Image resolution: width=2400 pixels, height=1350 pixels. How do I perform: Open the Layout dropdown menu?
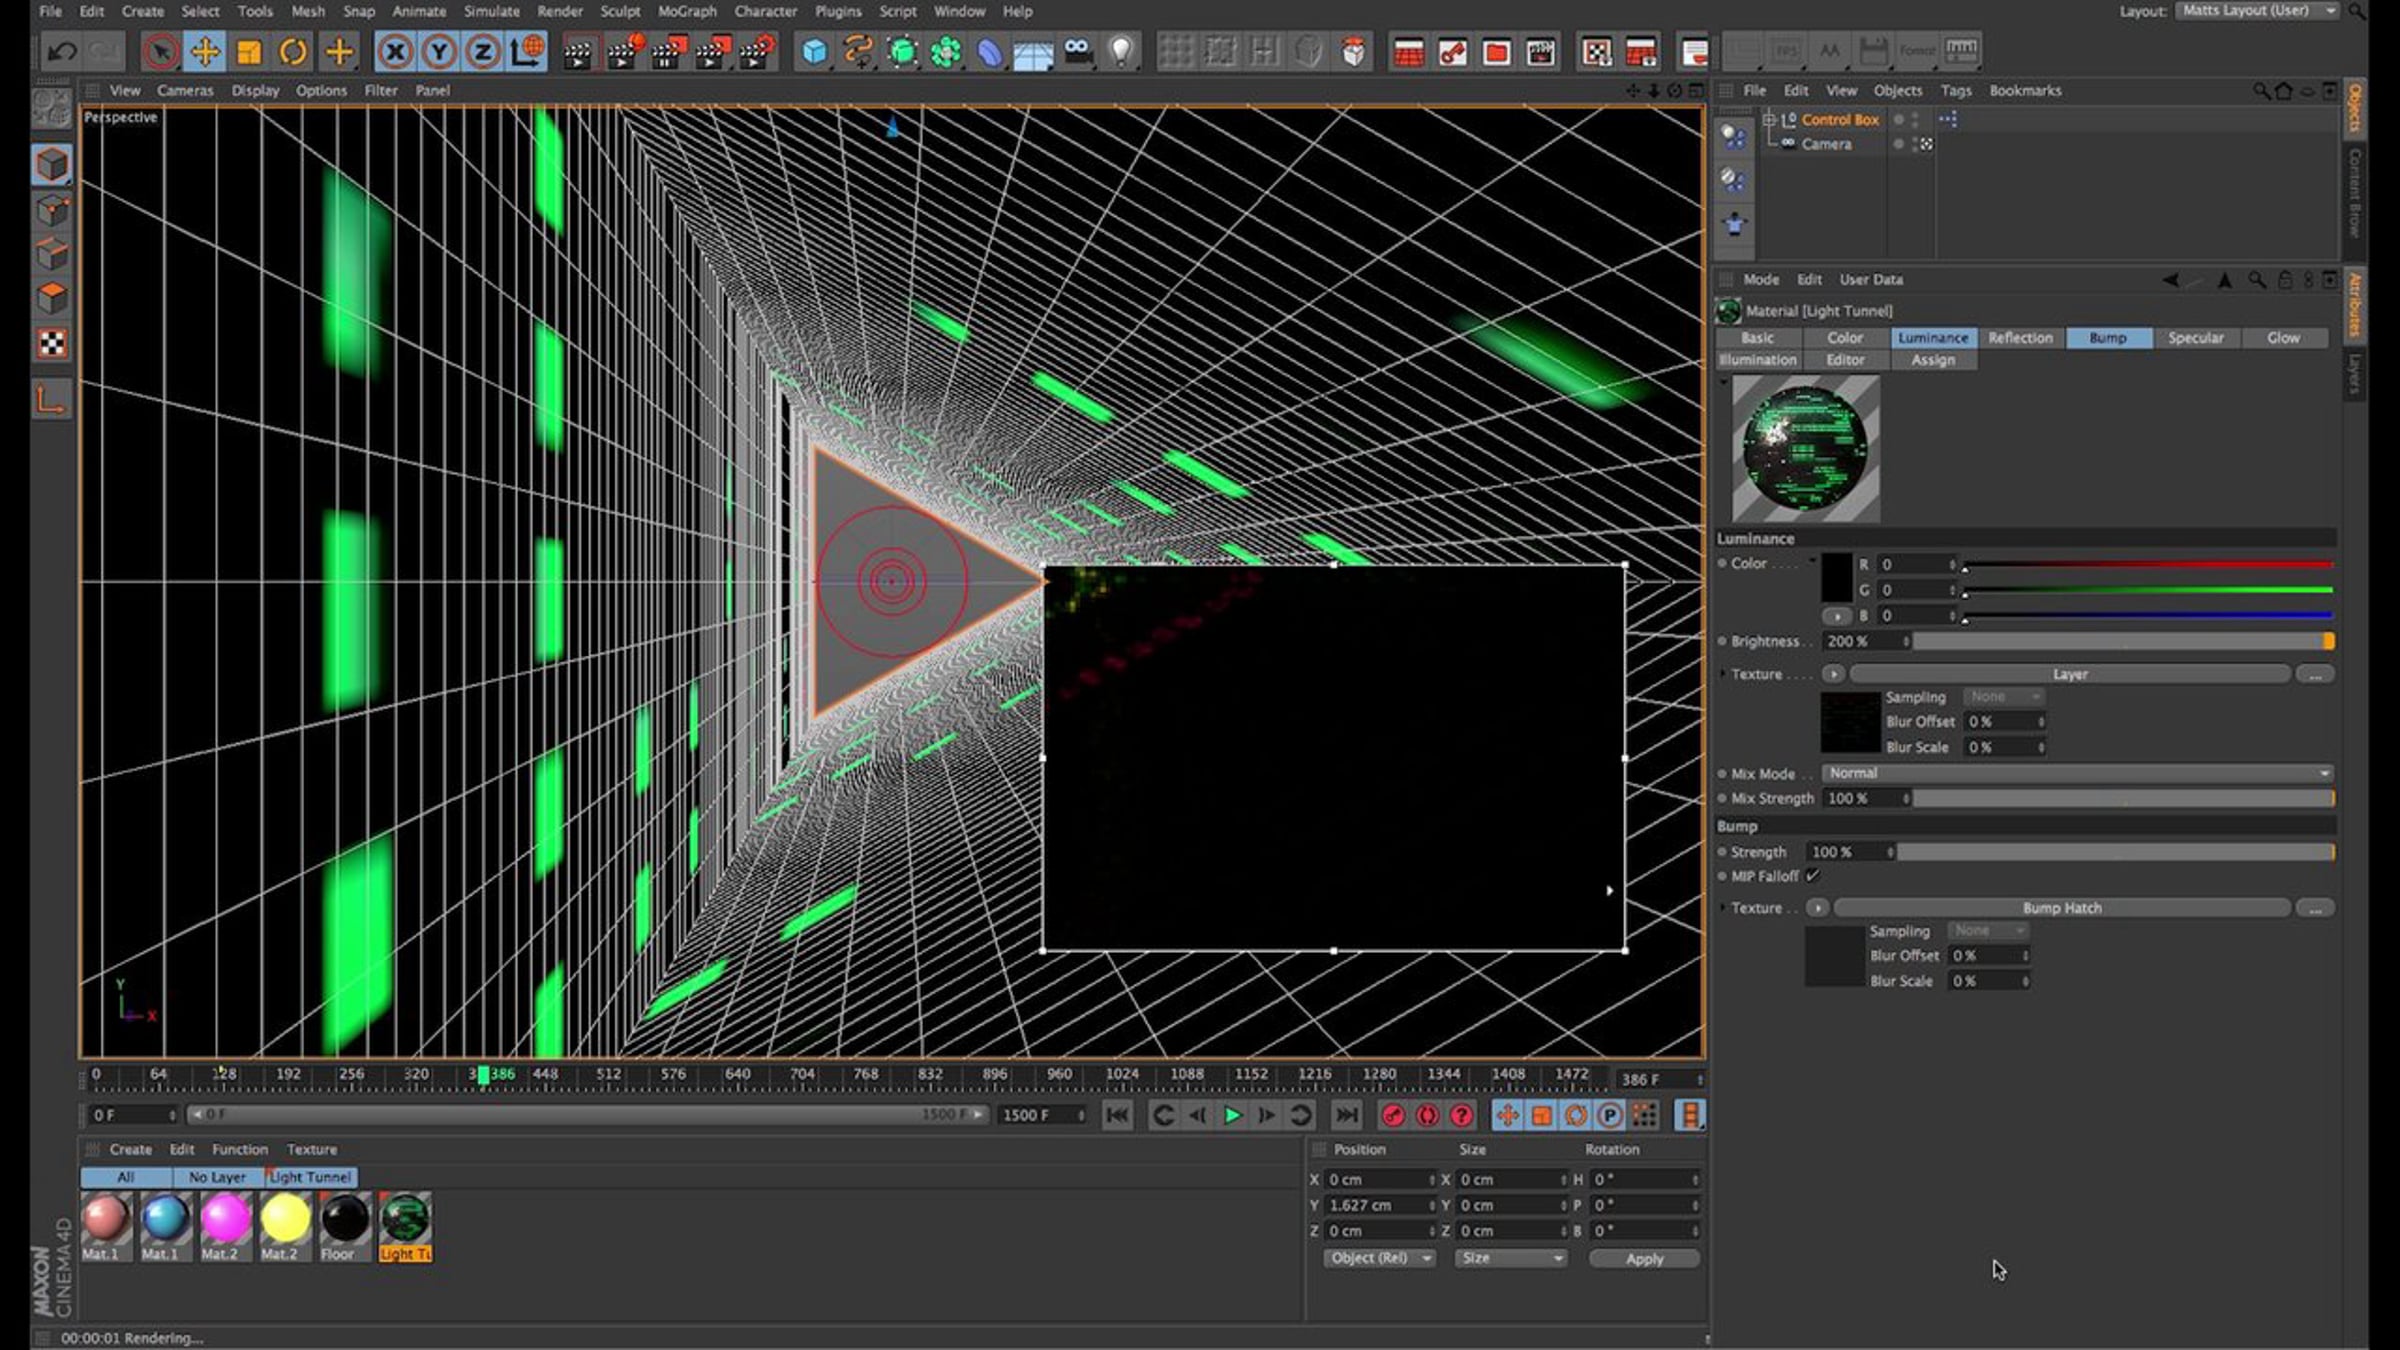pos(2256,11)
